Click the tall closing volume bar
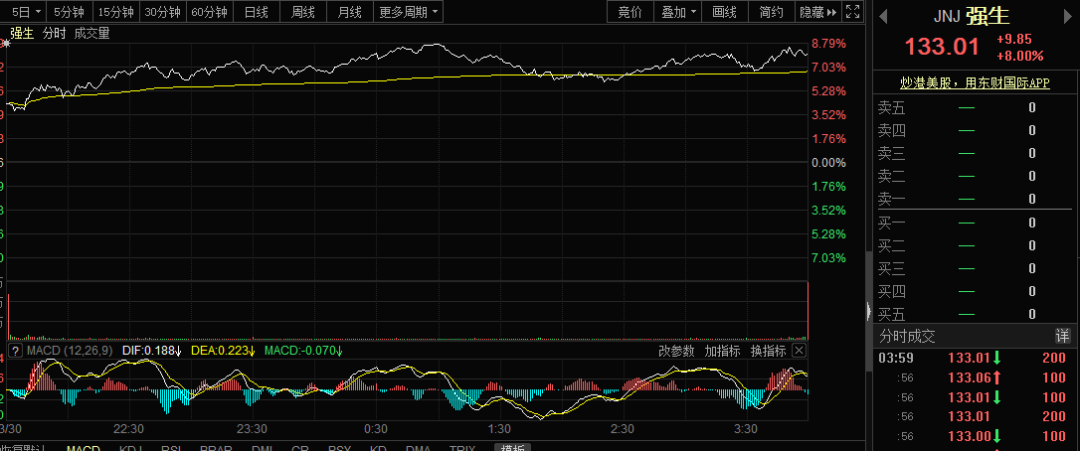The width and height of the screenshot is (1080, 451). [807, 310]
